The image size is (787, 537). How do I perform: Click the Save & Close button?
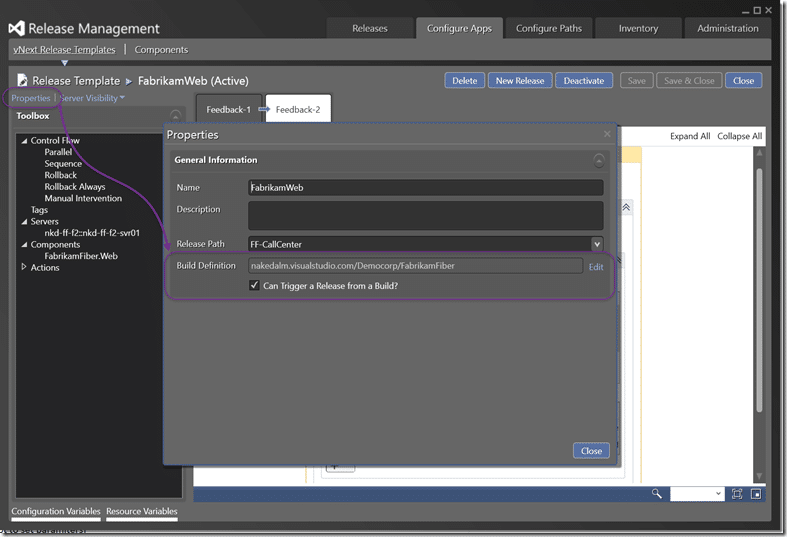coord(689,80)
